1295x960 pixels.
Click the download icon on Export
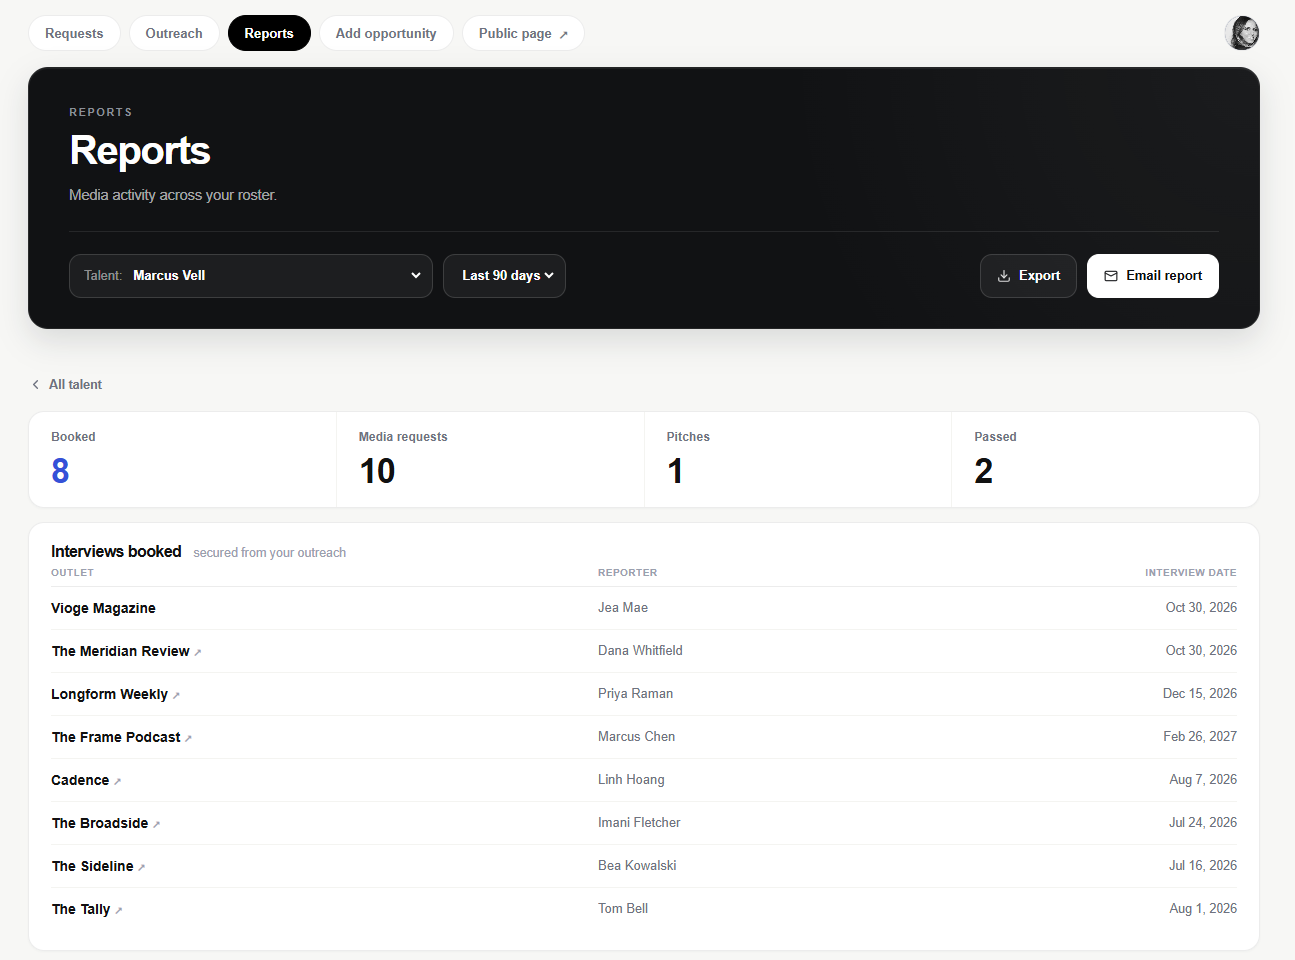[x=1004, y=276]
